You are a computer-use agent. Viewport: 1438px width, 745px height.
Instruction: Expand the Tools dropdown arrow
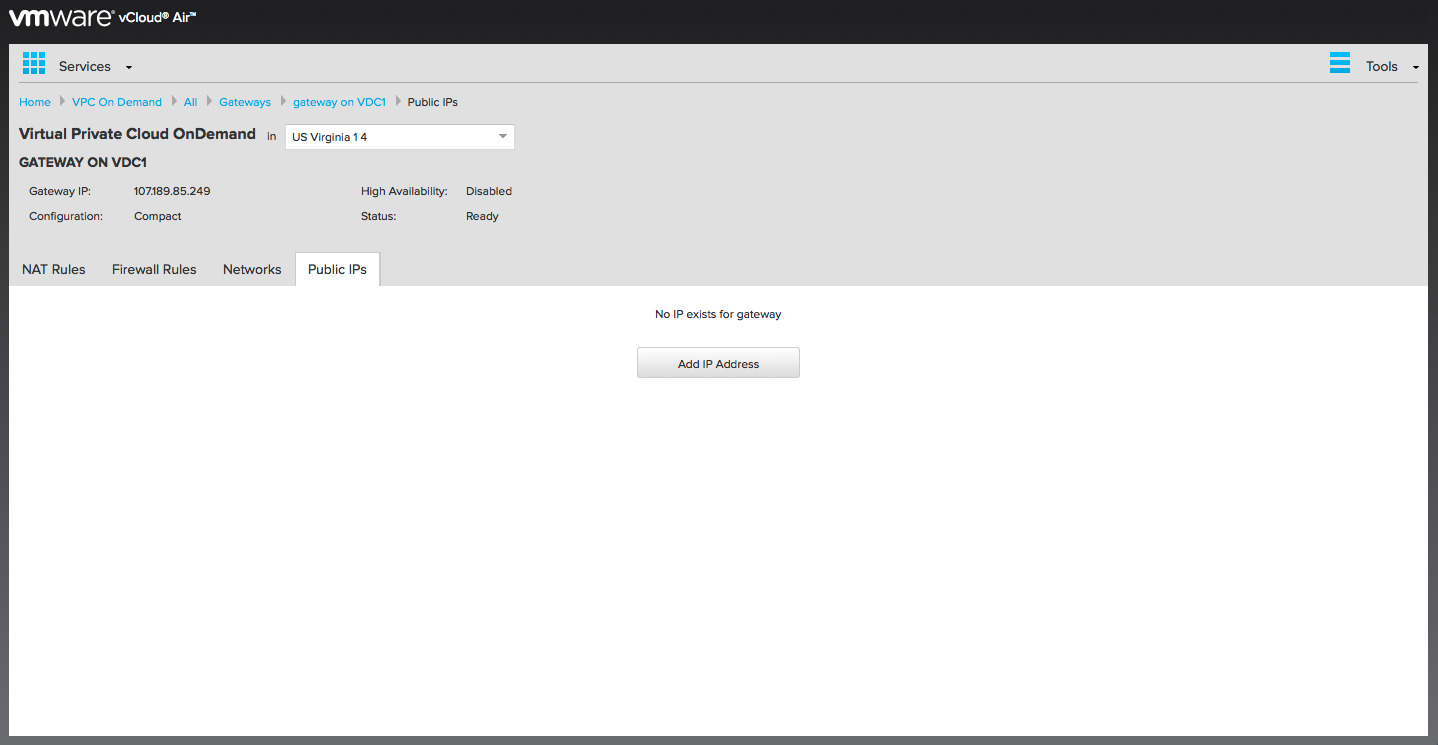pyautogui.click(x=1415, y=68)
